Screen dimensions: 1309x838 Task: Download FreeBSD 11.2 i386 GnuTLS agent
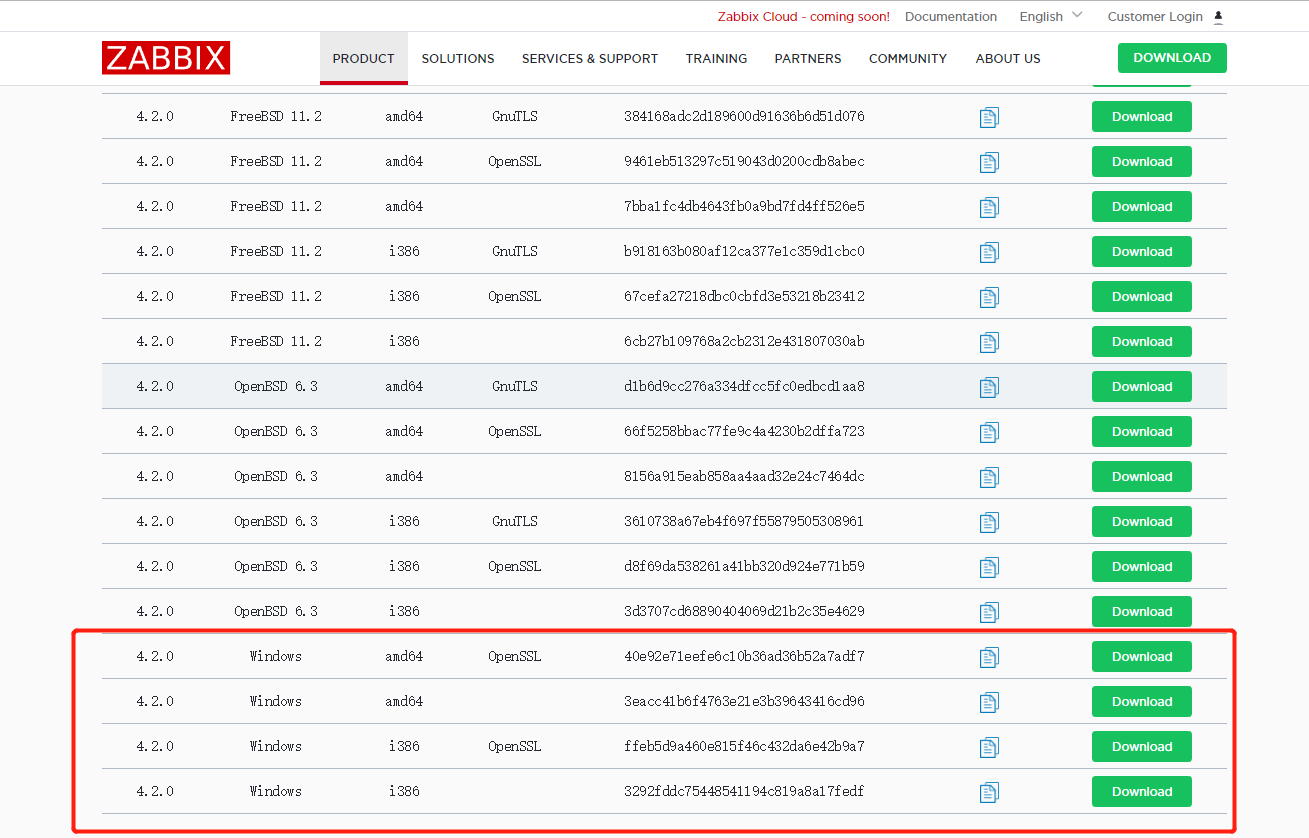(x=1142, y=251)
